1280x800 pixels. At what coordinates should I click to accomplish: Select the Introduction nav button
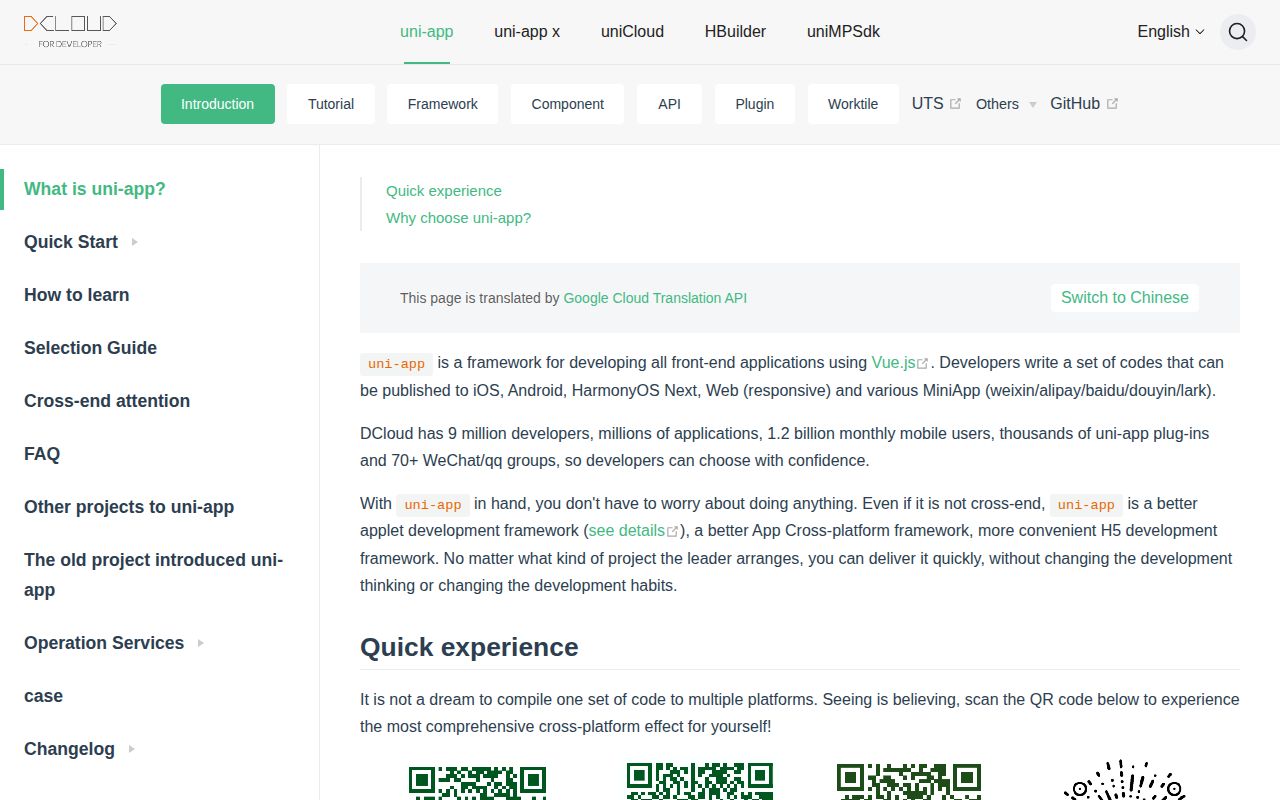218,104
